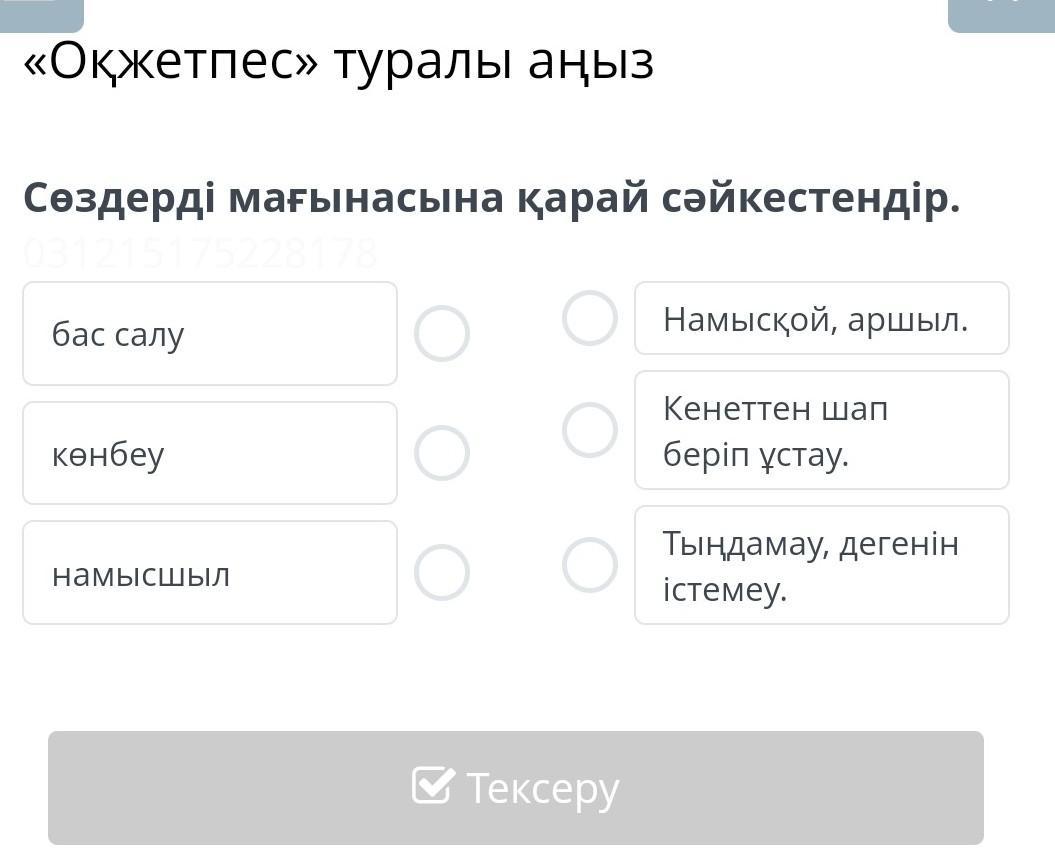Click the Кенеттен шап беріп ұстау card
1055x851 pixels.
click(x=821, y=431)
